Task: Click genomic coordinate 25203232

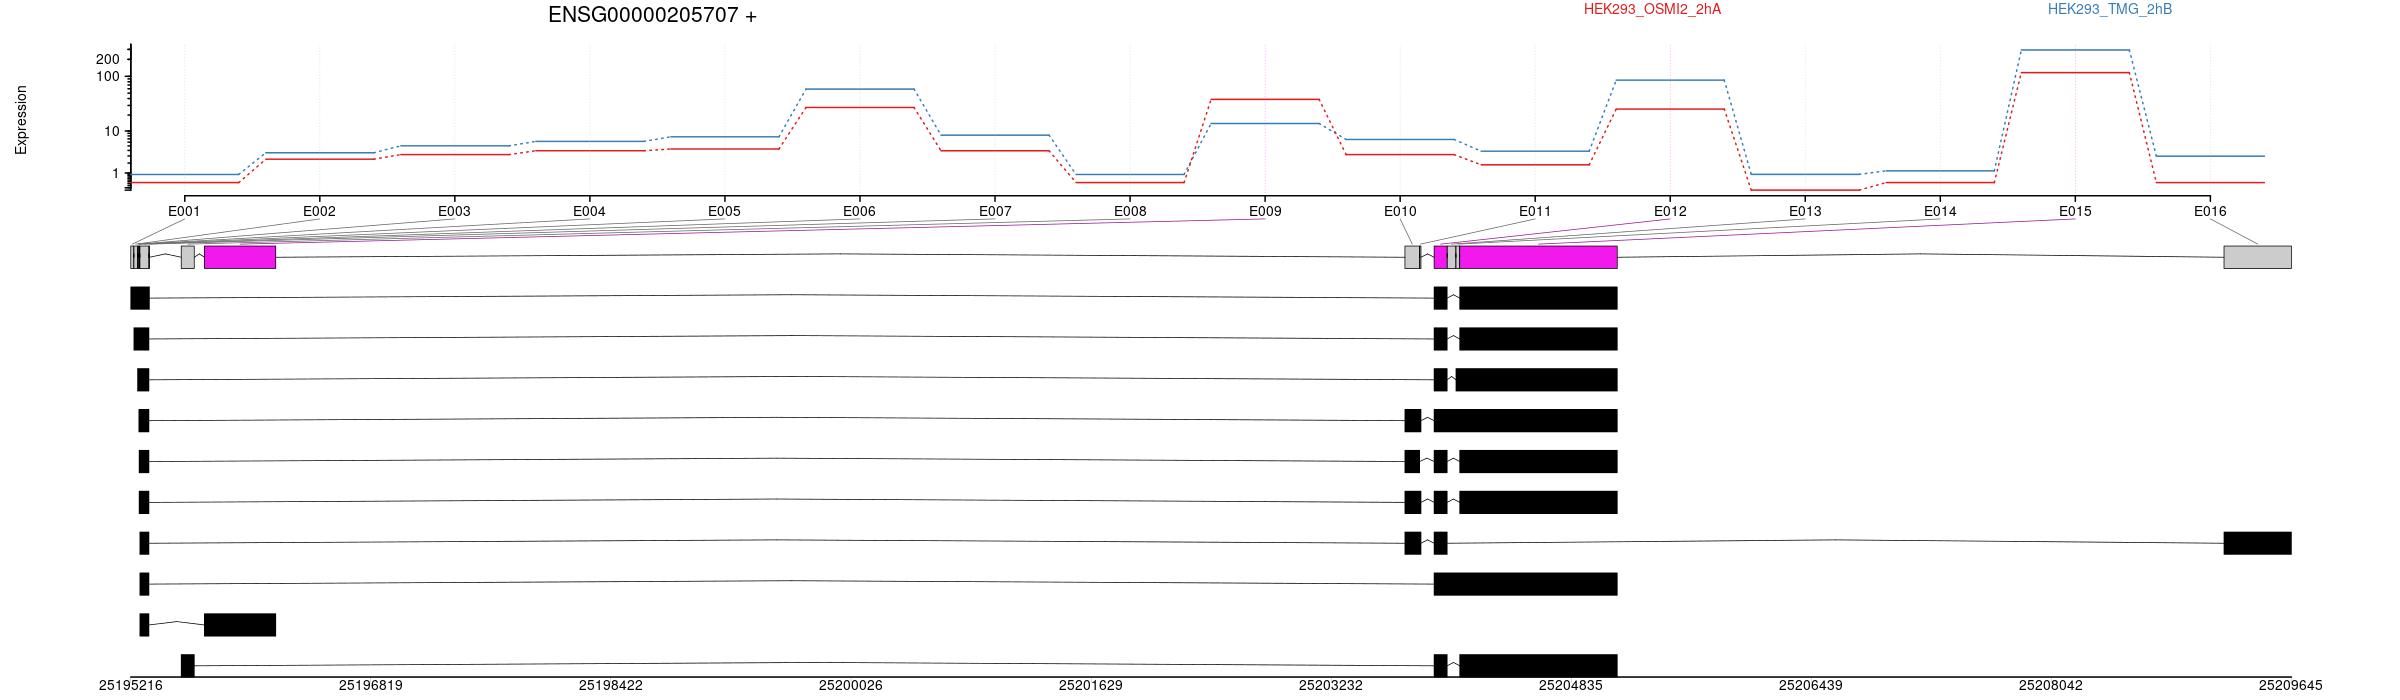Action: [1331, 685]
